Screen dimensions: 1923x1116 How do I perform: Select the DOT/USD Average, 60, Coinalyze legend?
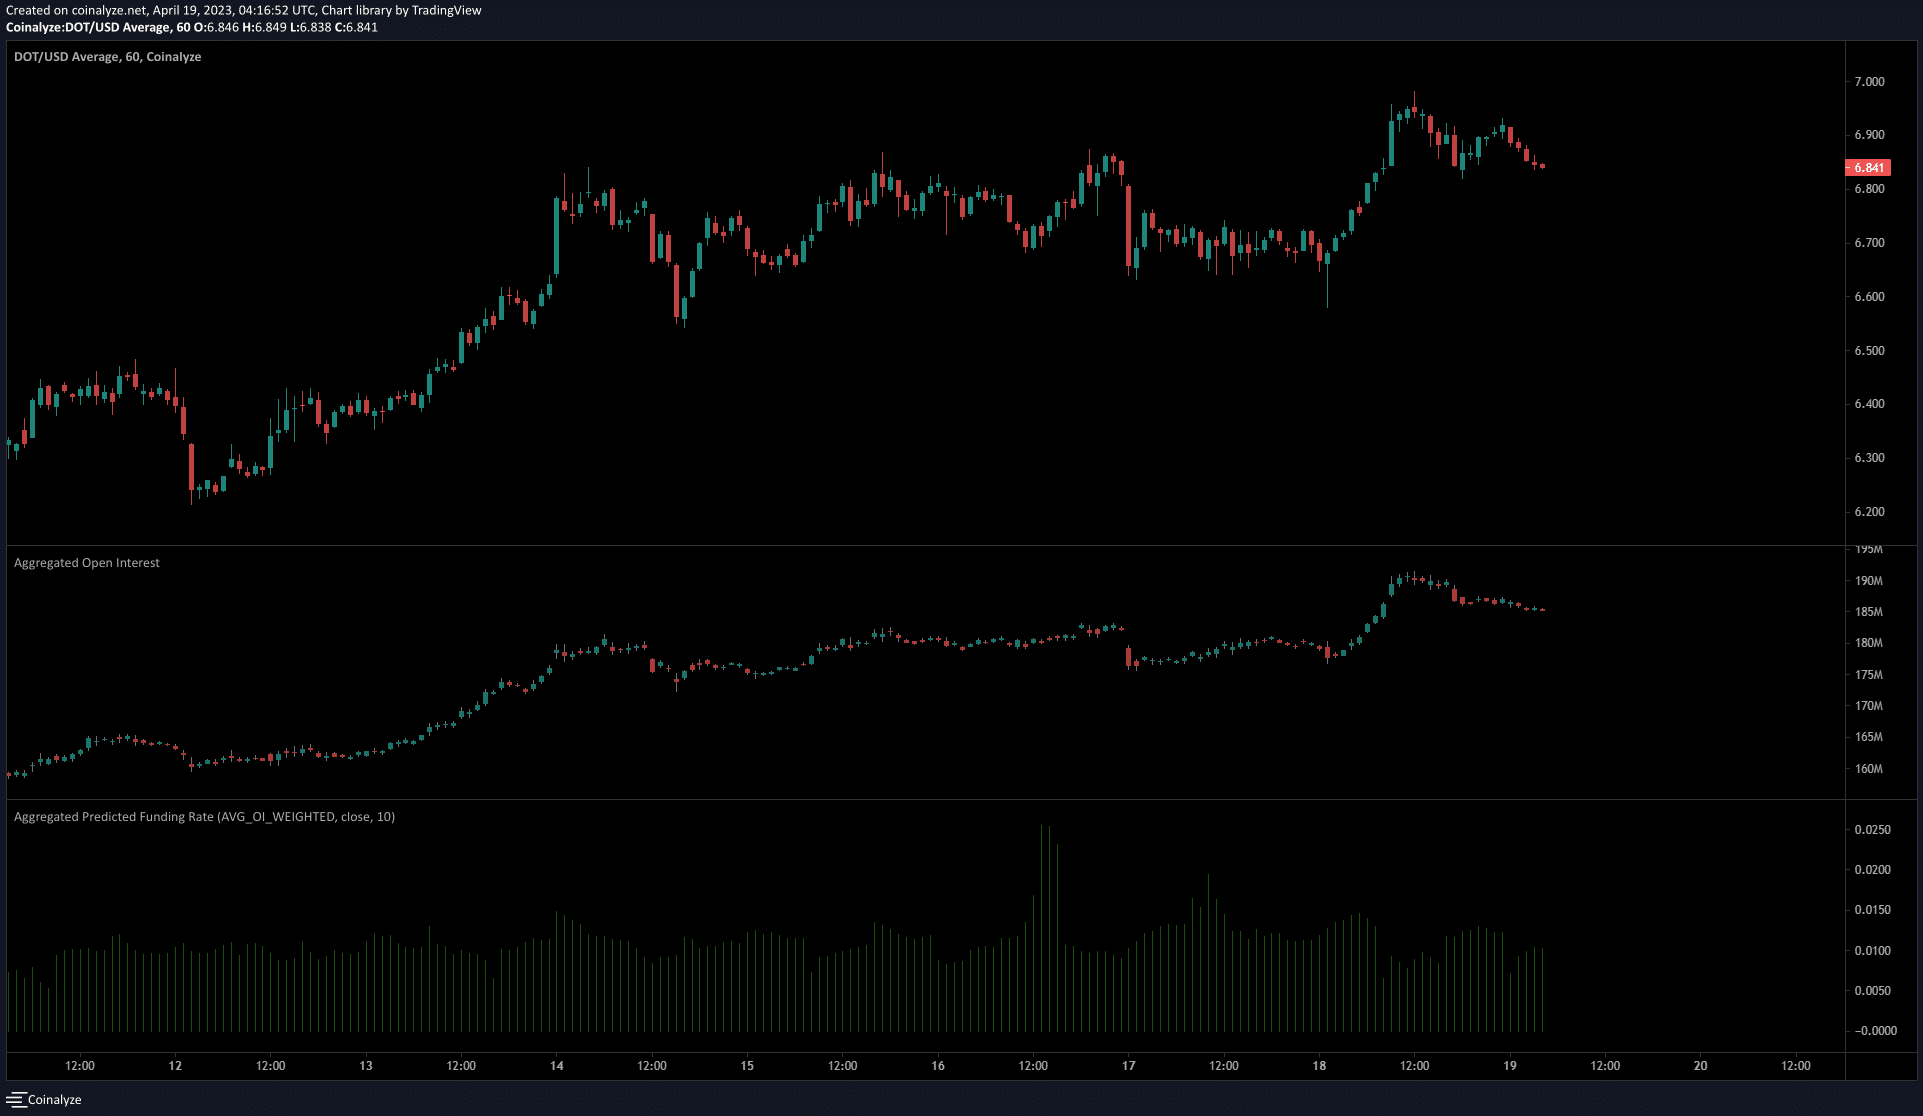(107, 57)
